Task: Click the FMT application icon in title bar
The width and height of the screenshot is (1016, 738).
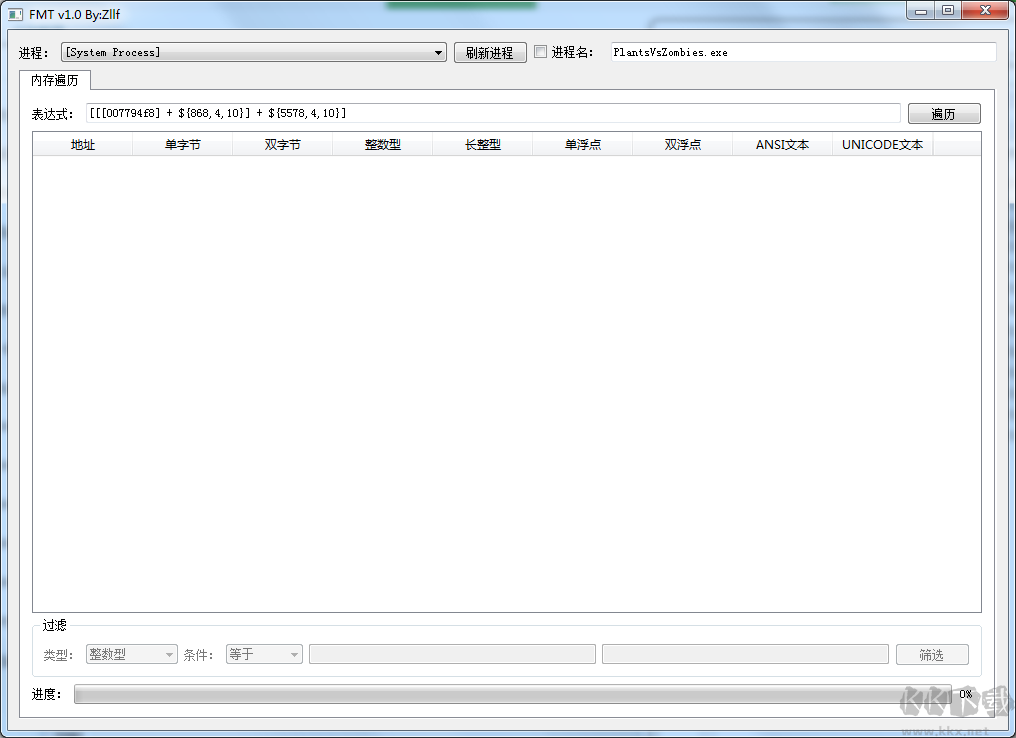Action: click(x=12, y=12)
